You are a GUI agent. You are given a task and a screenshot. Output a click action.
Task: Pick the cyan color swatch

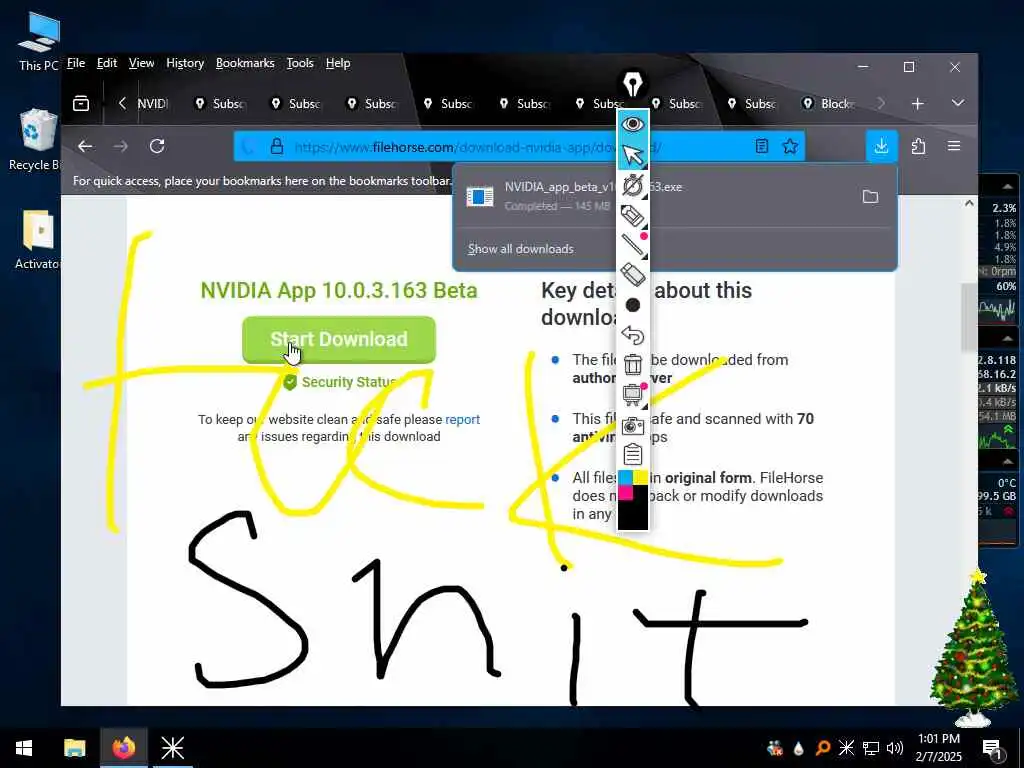tap(625, 477)
